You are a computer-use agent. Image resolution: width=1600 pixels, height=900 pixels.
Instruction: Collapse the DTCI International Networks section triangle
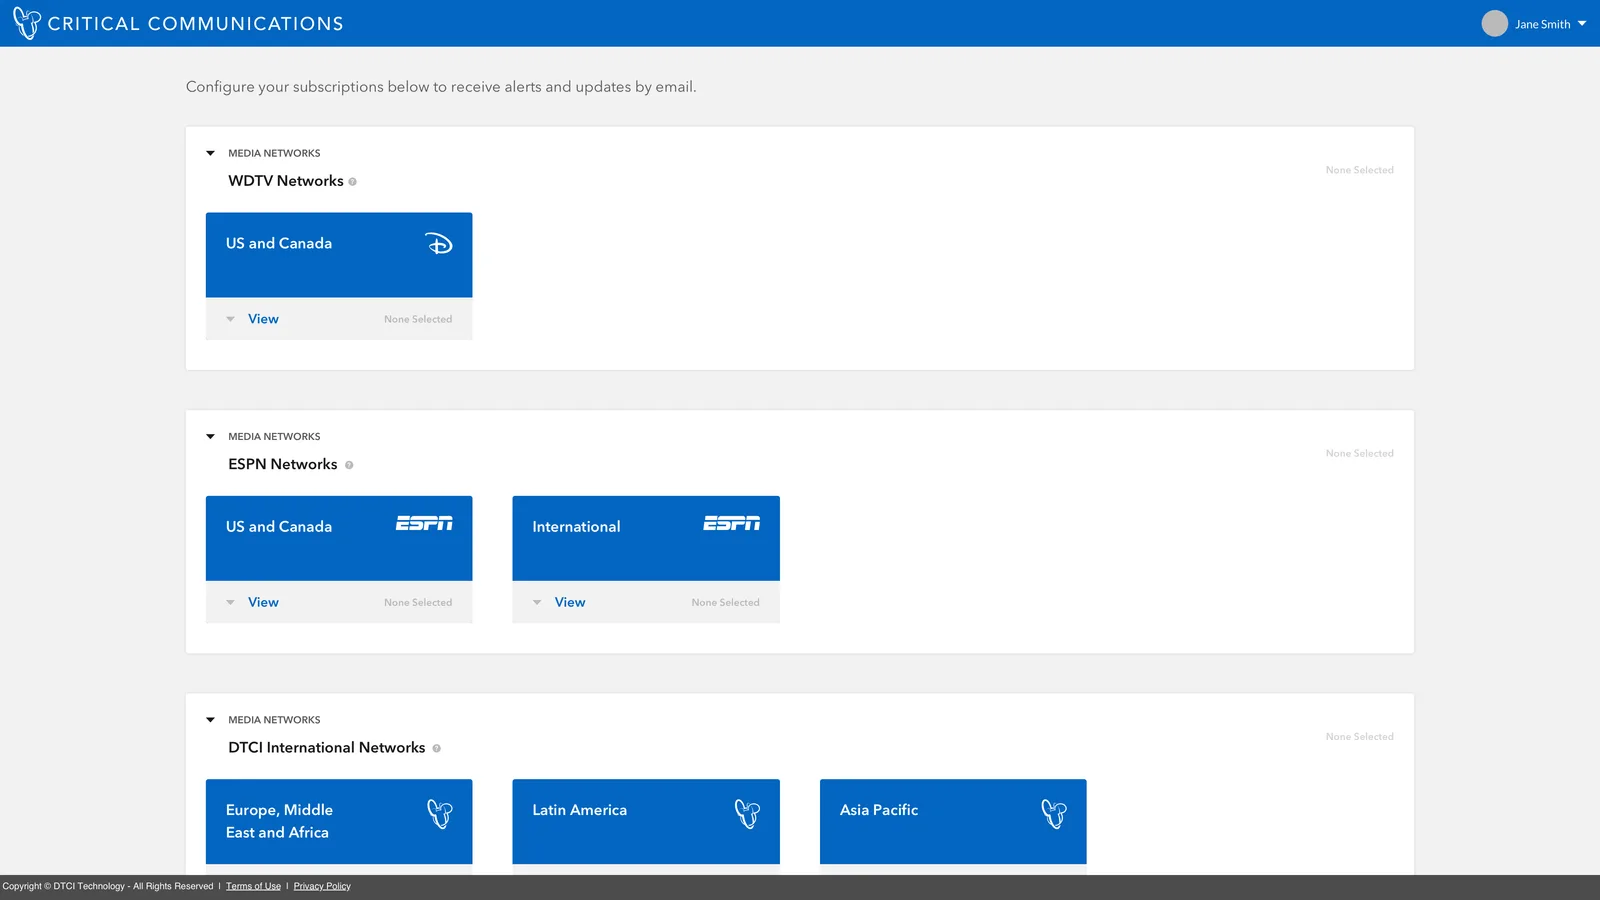(210, 720)
